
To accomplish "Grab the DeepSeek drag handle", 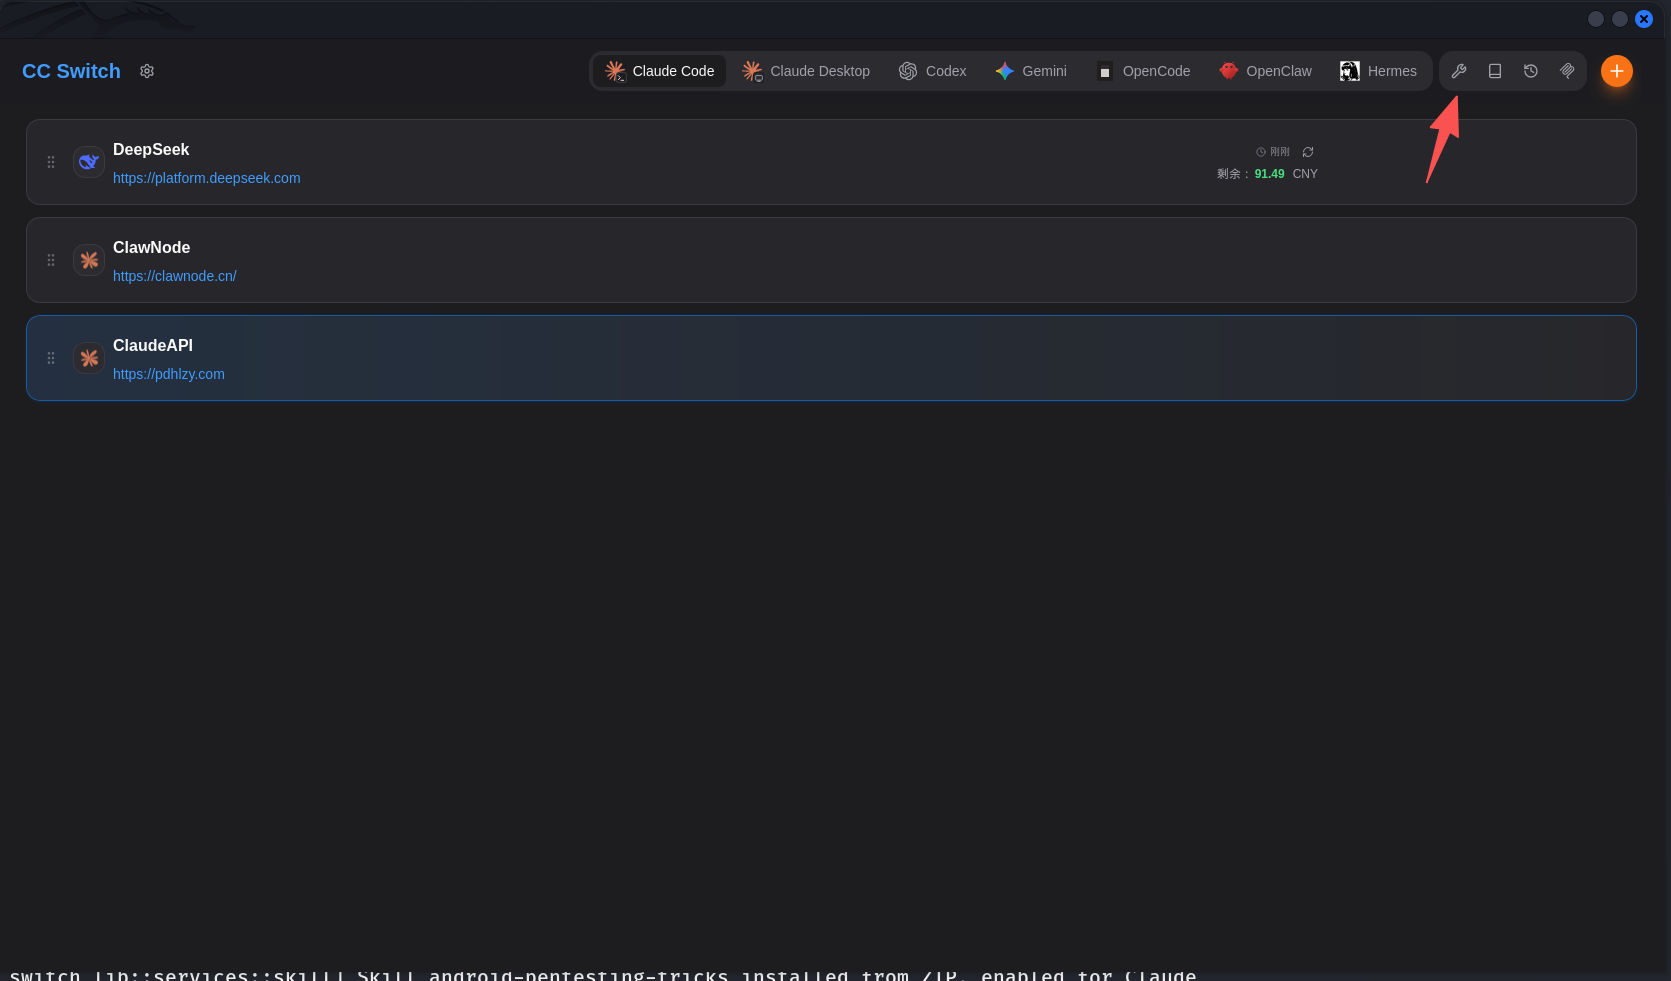I will click(x=51, y=162).
